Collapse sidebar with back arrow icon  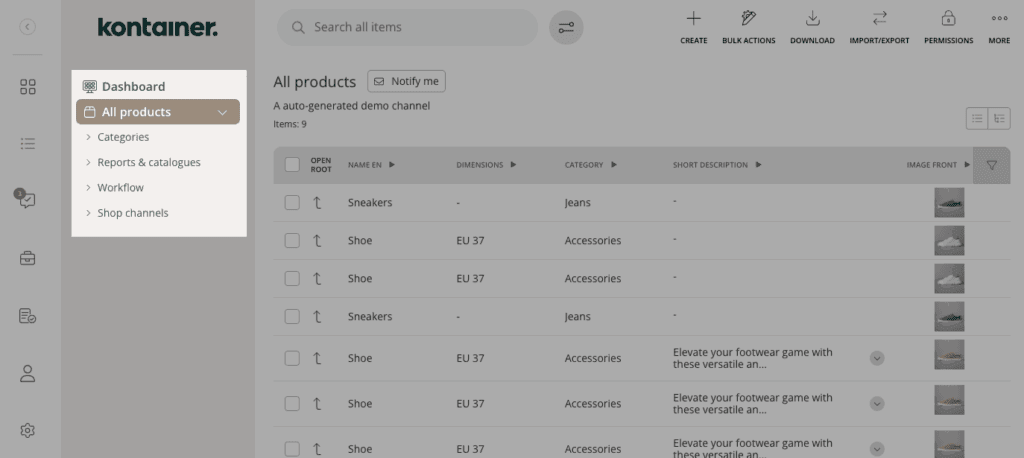click(28, 27)
